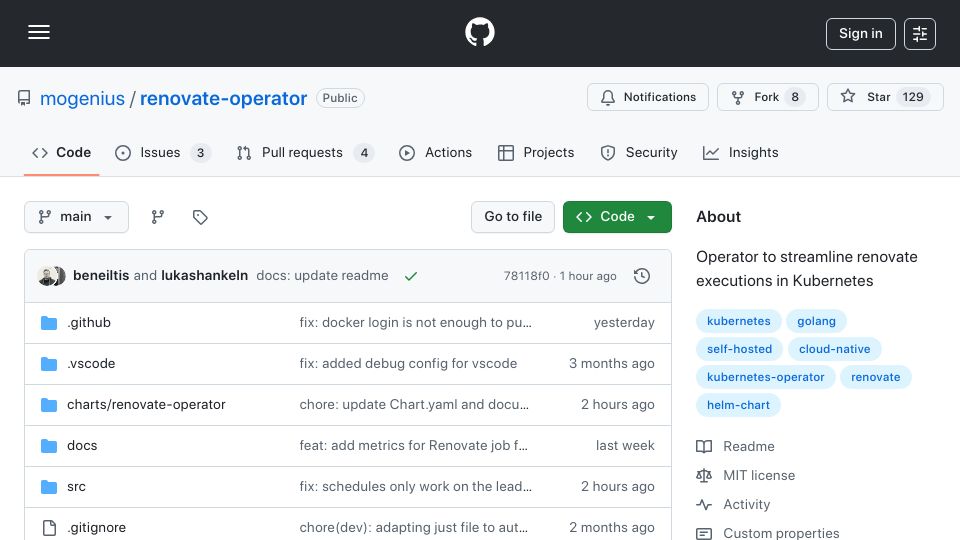Open commit 'fix: schedules only work on the lead…'

[x=416, y=487]
